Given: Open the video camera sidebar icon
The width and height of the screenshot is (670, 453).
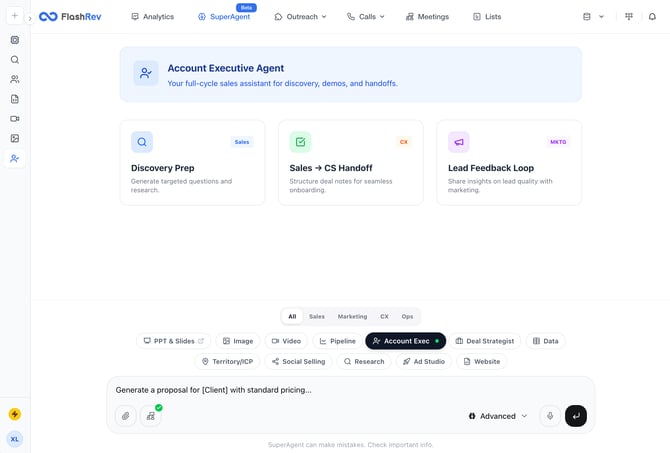Looking at the screenshot, I should pos(15,119).
